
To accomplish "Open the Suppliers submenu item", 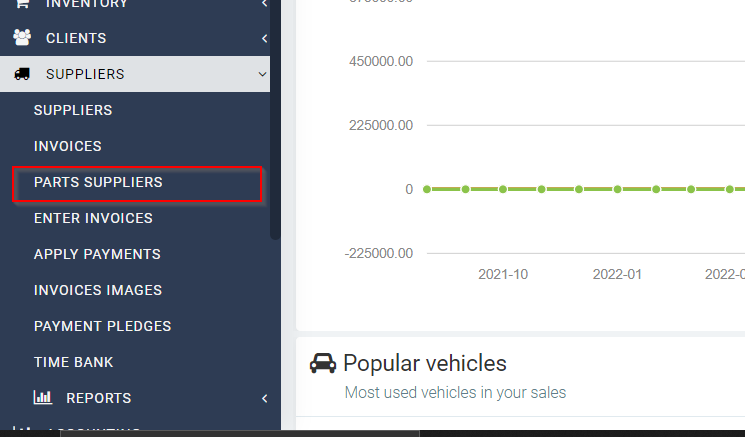I will (73, 110).
